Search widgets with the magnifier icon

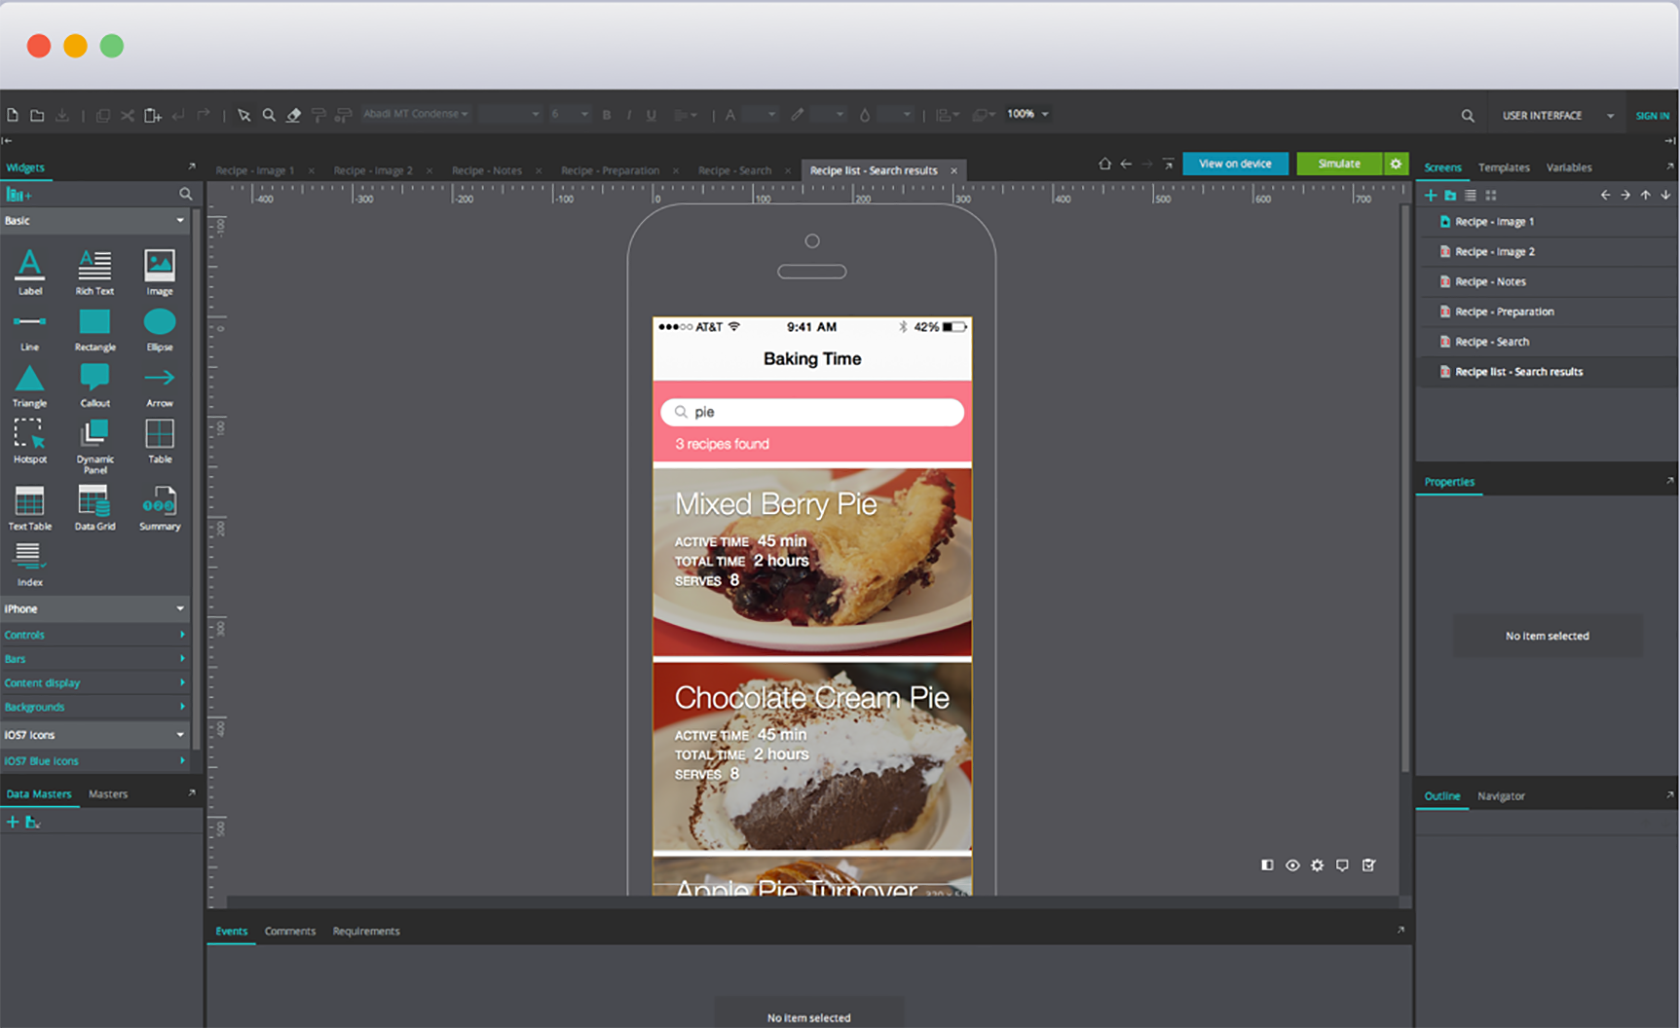185,194
